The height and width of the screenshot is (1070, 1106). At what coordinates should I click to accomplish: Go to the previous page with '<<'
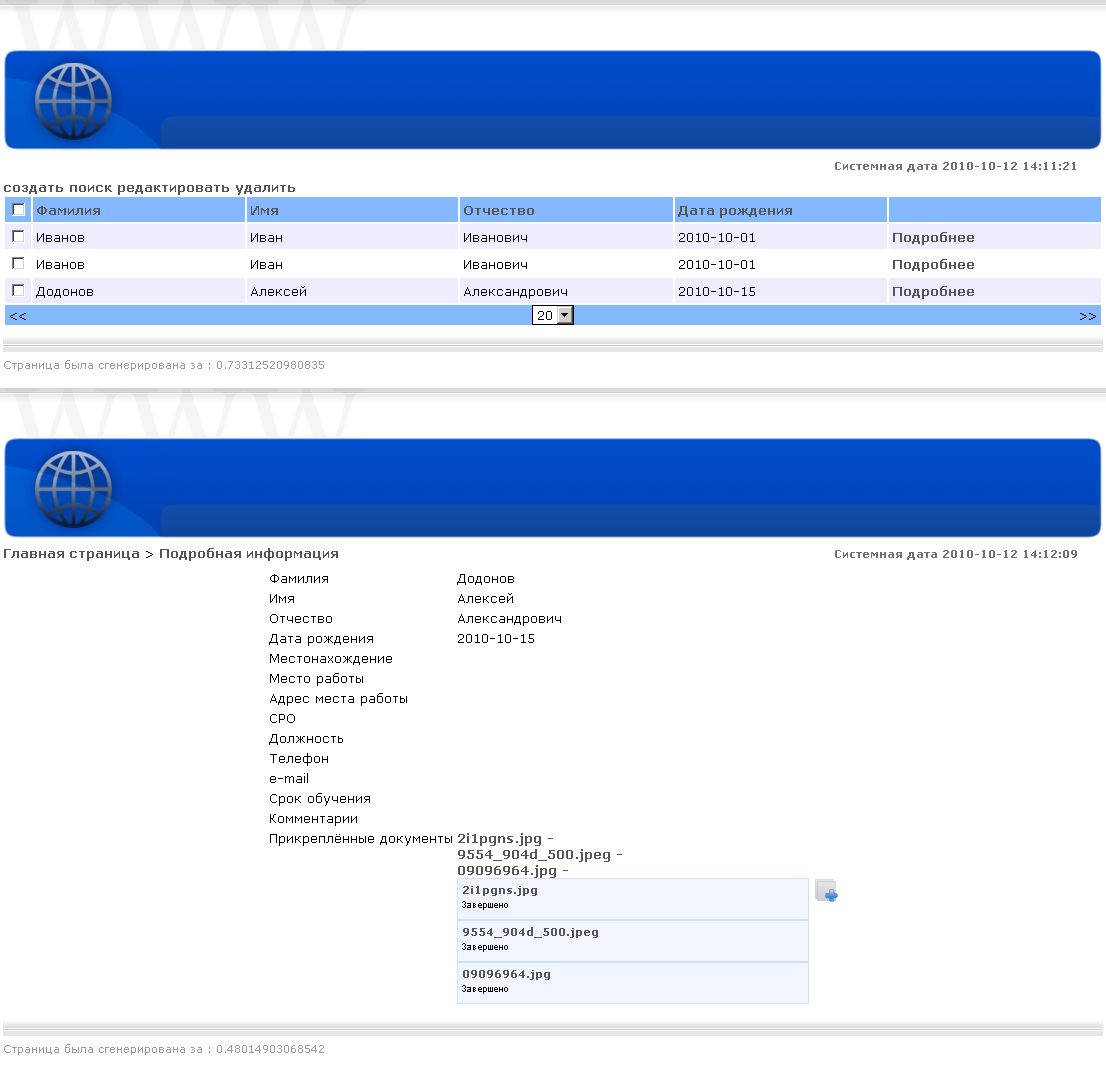tap(17, 316)
